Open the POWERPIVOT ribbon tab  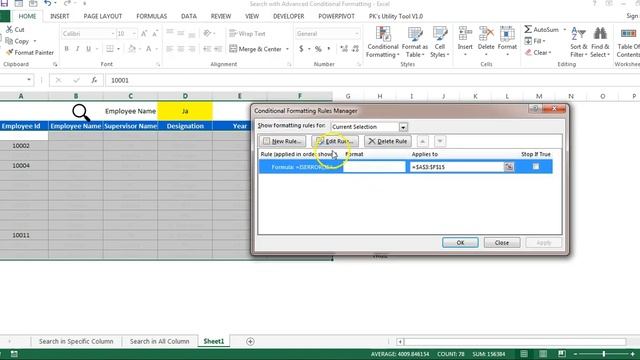pos(336,16)
